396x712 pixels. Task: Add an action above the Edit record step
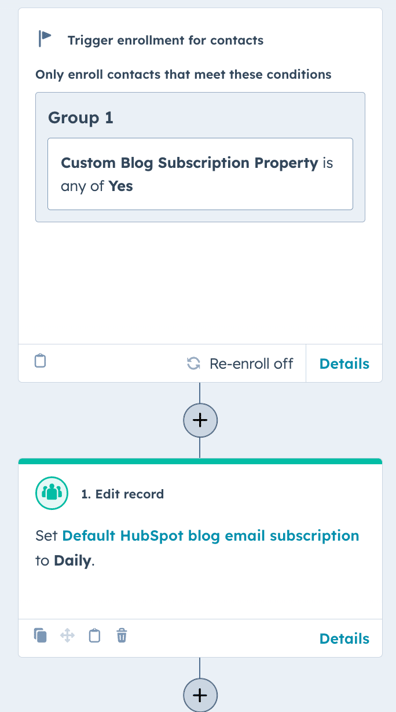tap(200, 420)
